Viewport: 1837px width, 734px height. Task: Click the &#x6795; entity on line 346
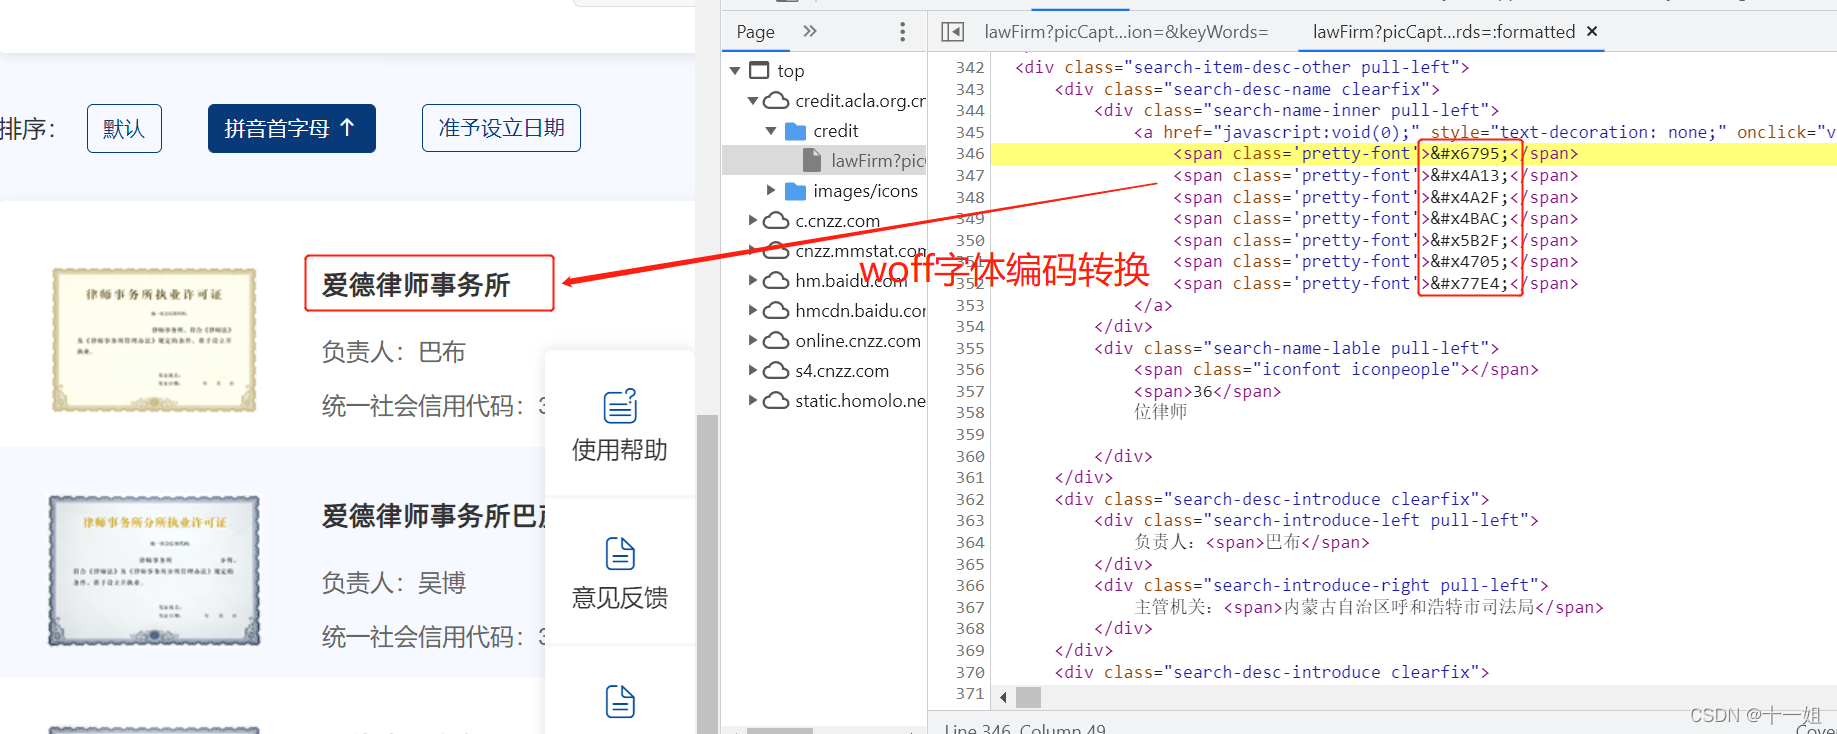1469,154
